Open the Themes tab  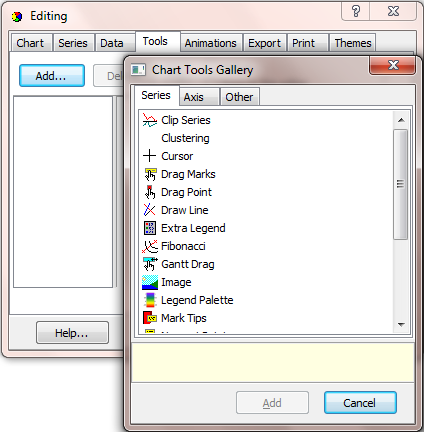click(x=353, y=43)
